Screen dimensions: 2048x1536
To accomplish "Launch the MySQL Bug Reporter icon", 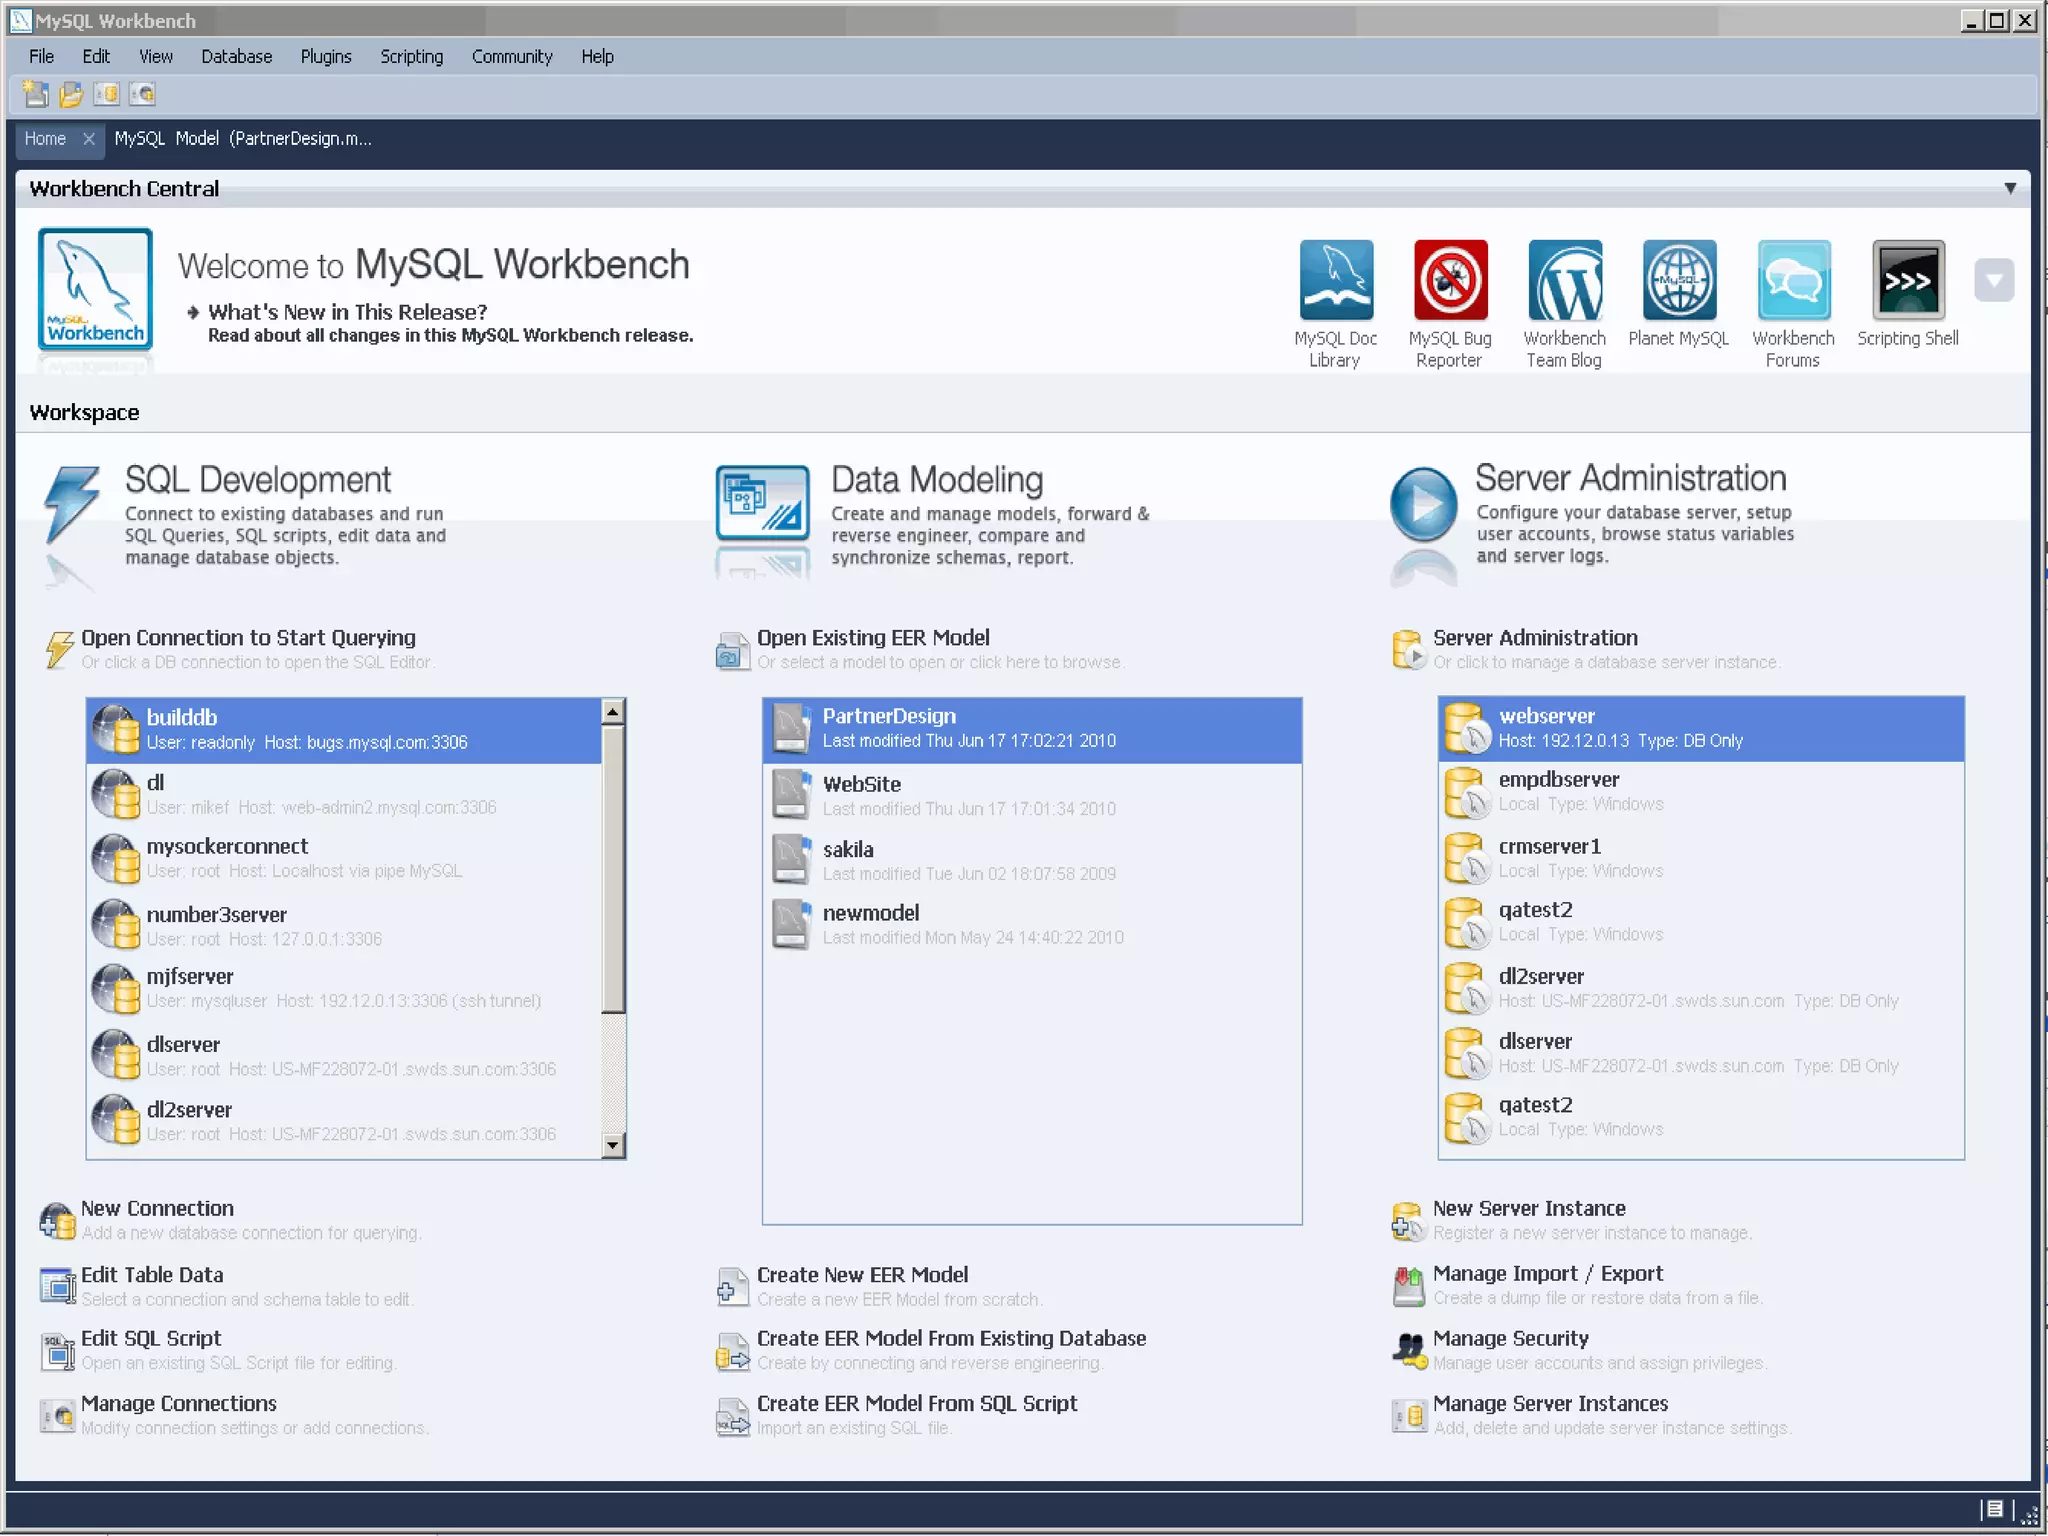I will coord(1449,281).
